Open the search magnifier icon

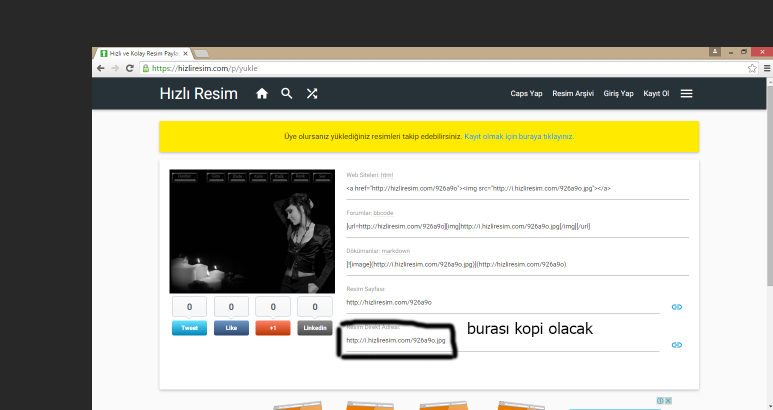[287, 94]
